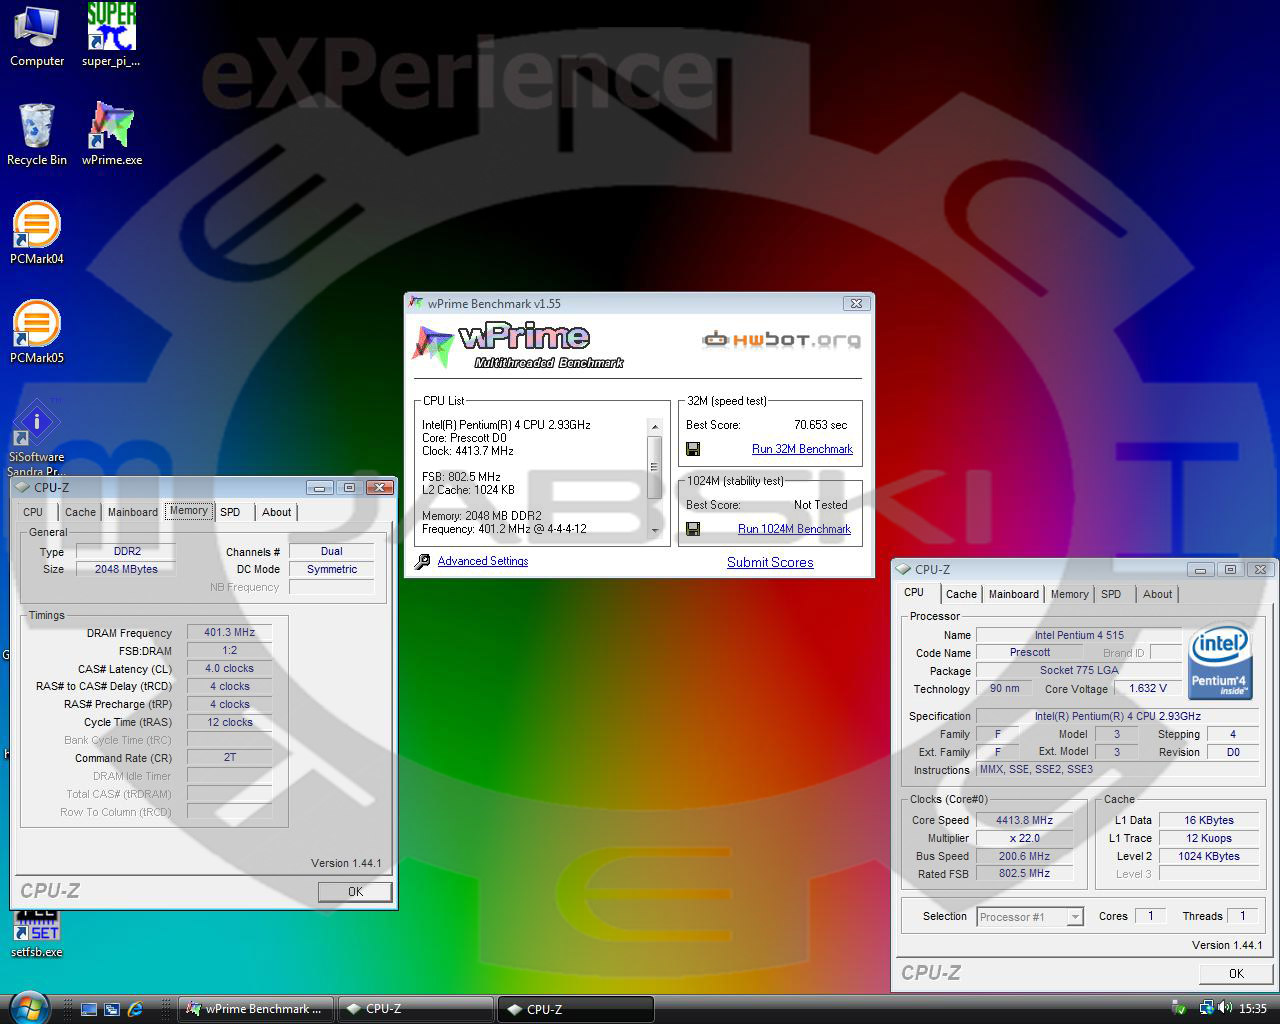Click the wPrime Benchmark taskbar button
This screenshot has width=1280, height=1024.
[x=257, y=1009]
